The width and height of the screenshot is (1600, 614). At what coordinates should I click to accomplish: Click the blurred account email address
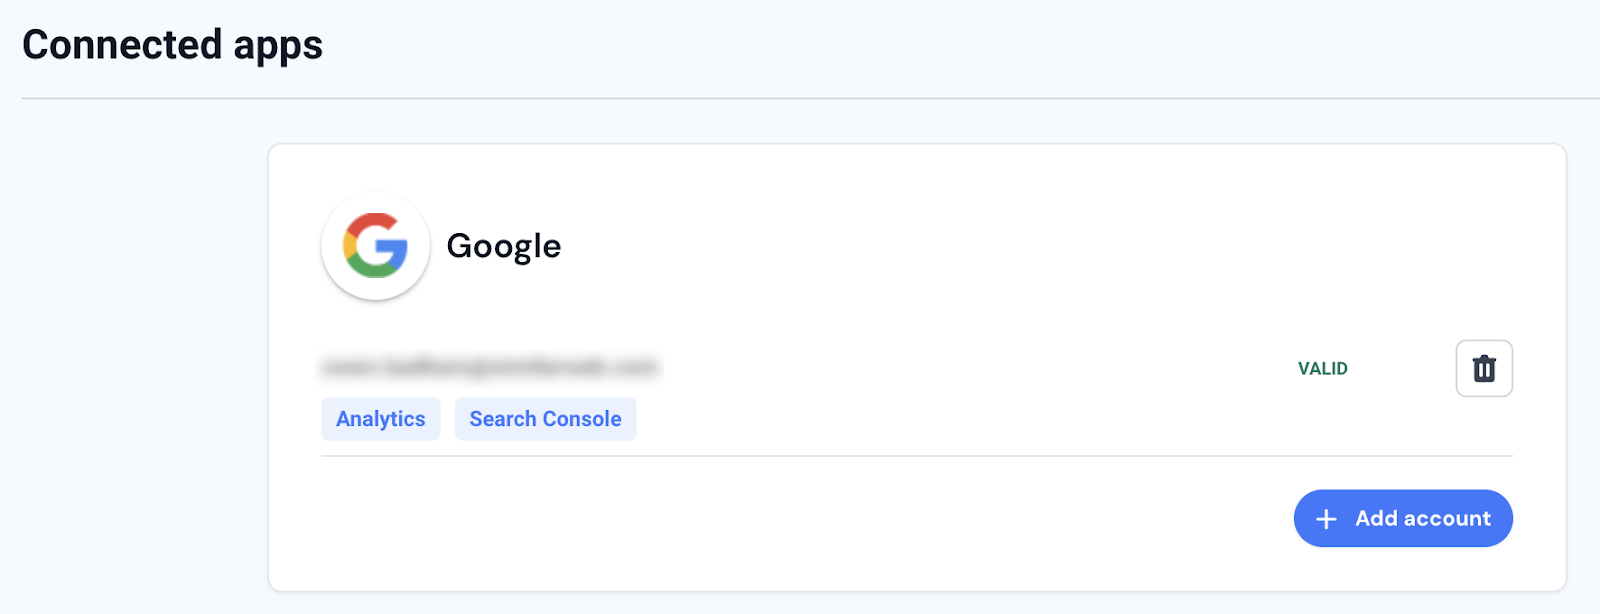489,367
